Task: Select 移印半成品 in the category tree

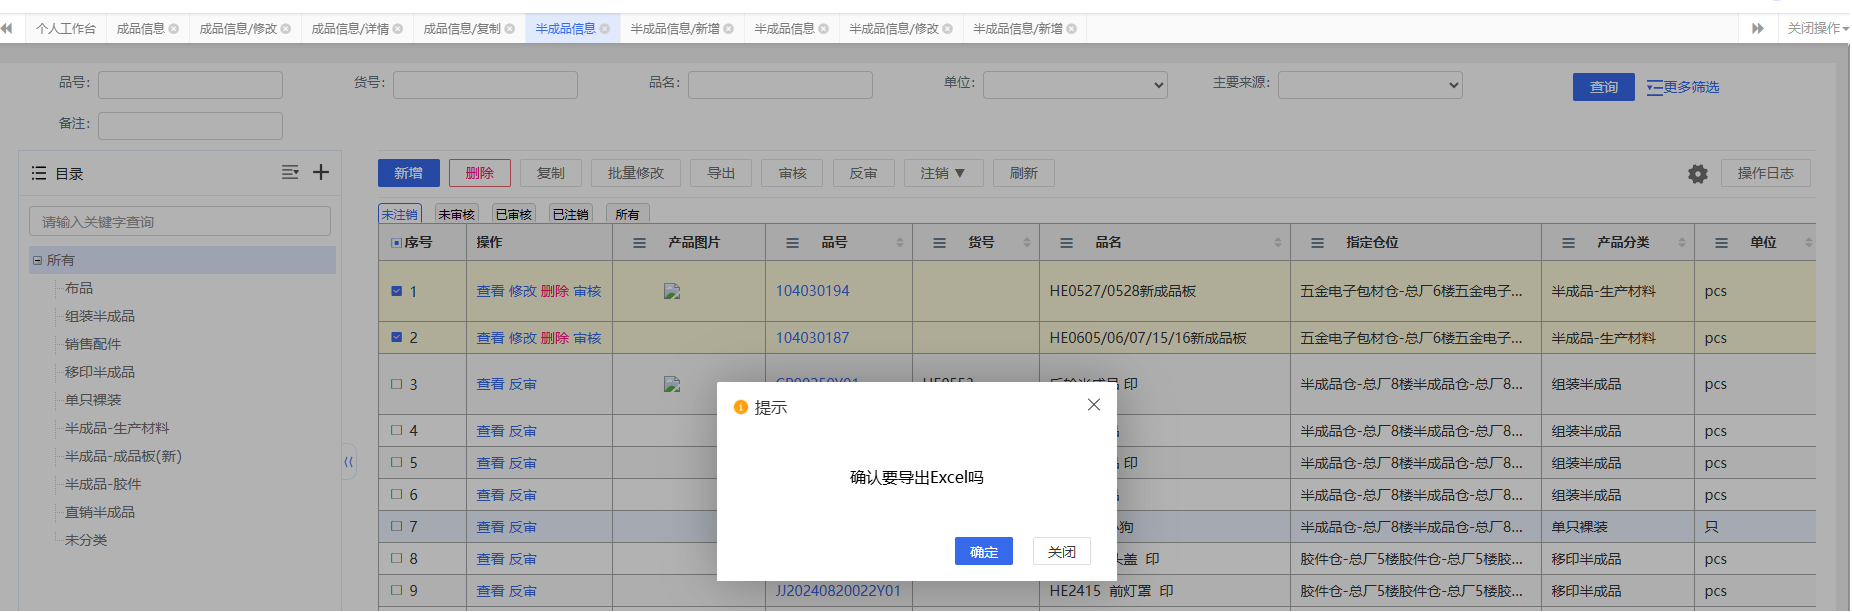Action: 100,372
